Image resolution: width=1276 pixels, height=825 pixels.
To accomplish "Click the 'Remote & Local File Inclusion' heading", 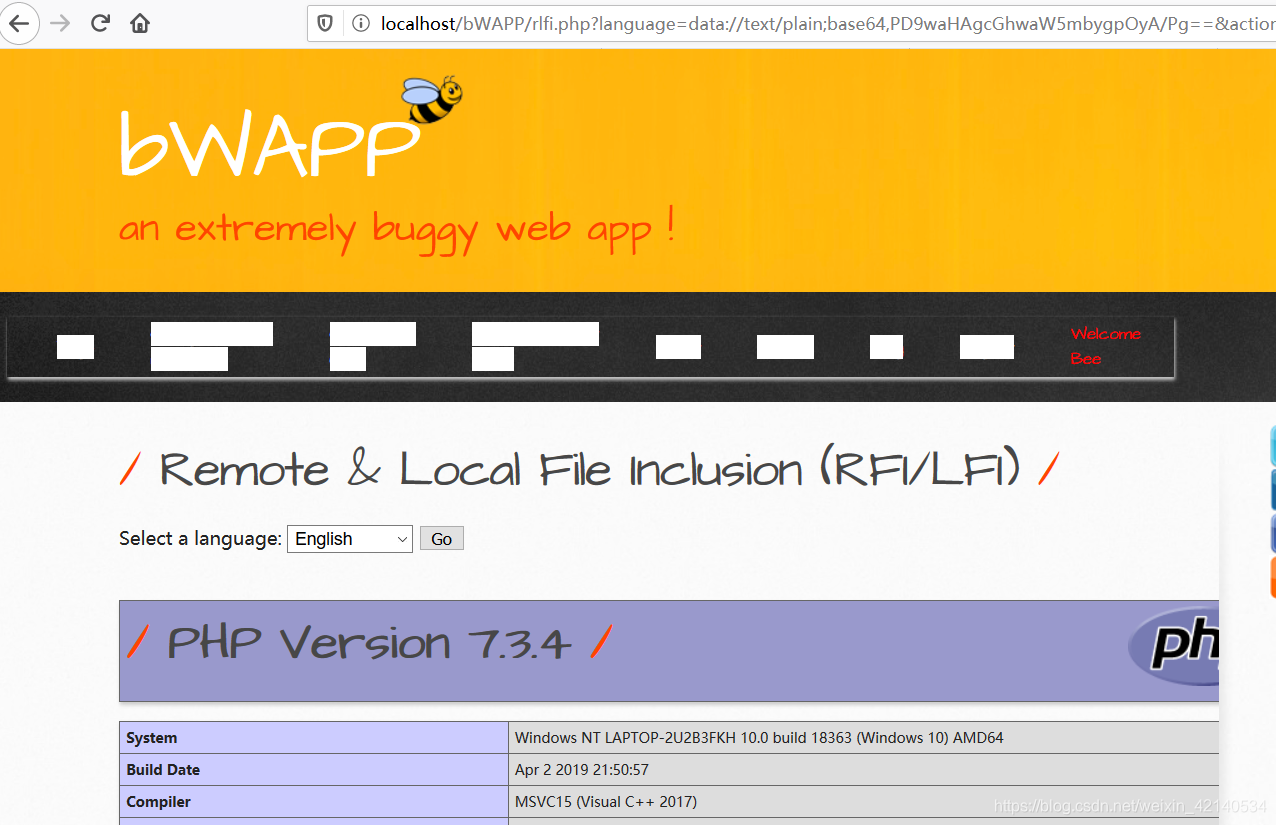I will click(590, 469).
